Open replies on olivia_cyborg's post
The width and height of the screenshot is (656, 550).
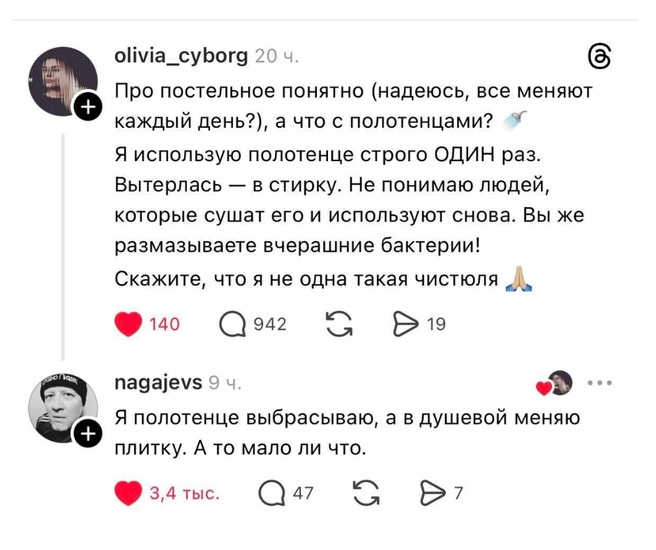click(x=234, y=324)
